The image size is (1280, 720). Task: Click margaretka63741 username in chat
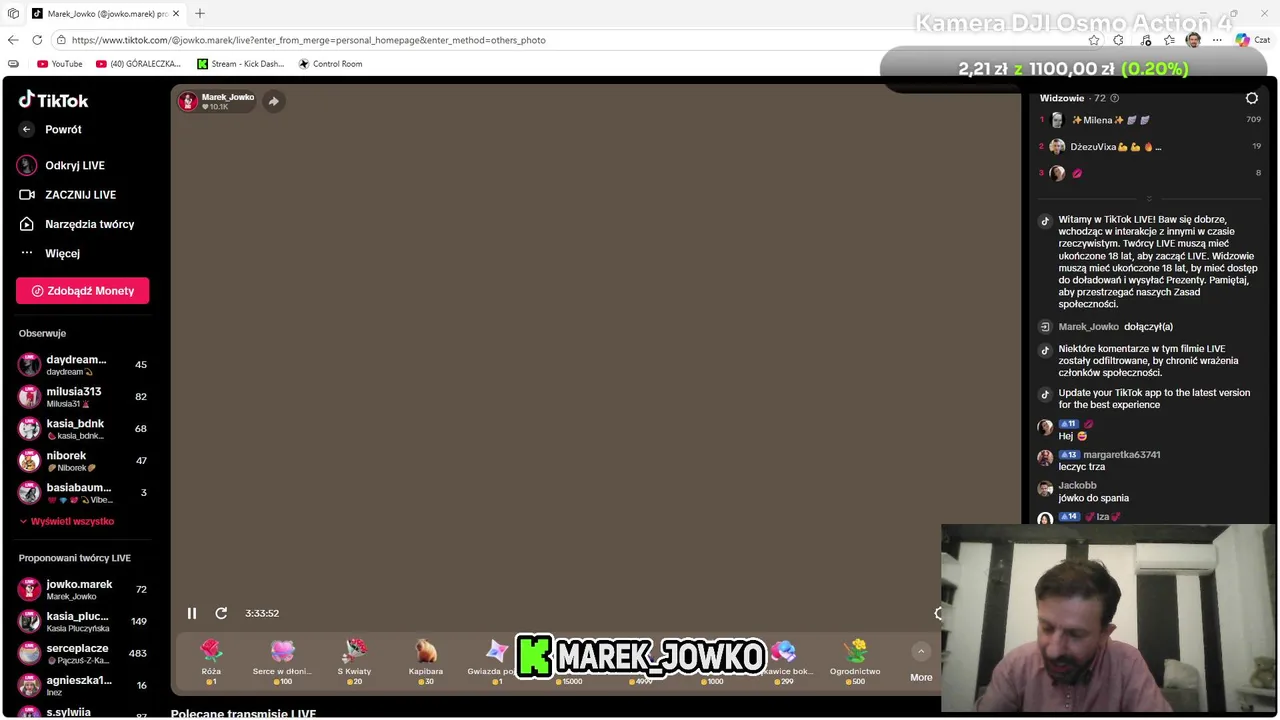coord(1121,455)
